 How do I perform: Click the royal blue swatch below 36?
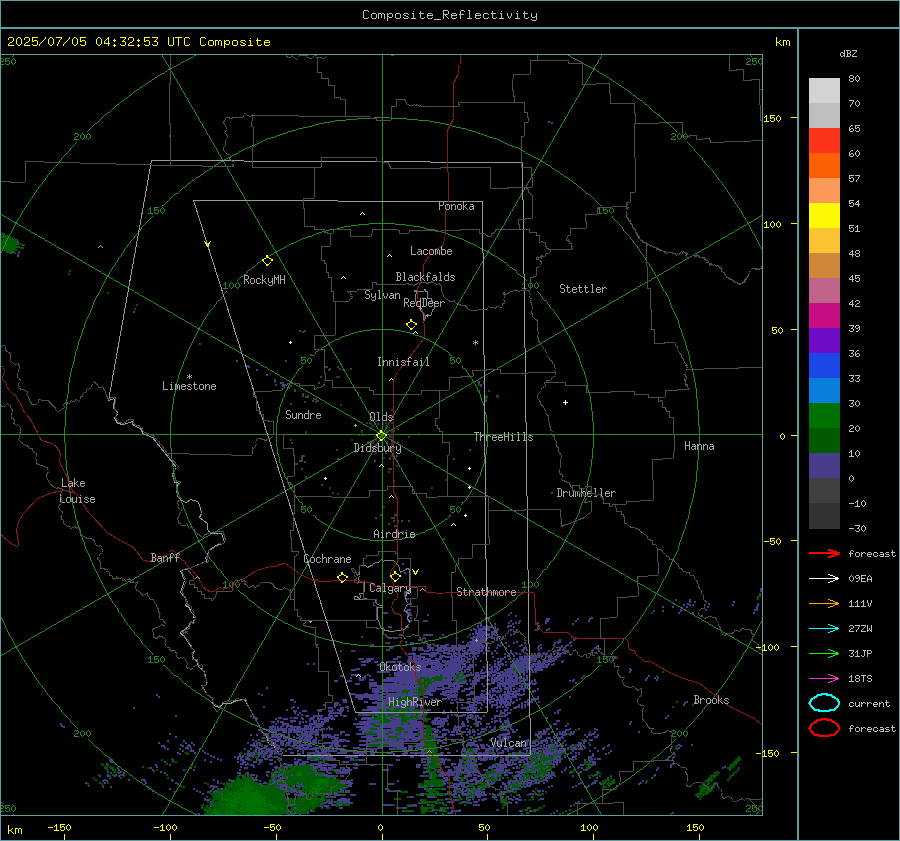(824, 365)
